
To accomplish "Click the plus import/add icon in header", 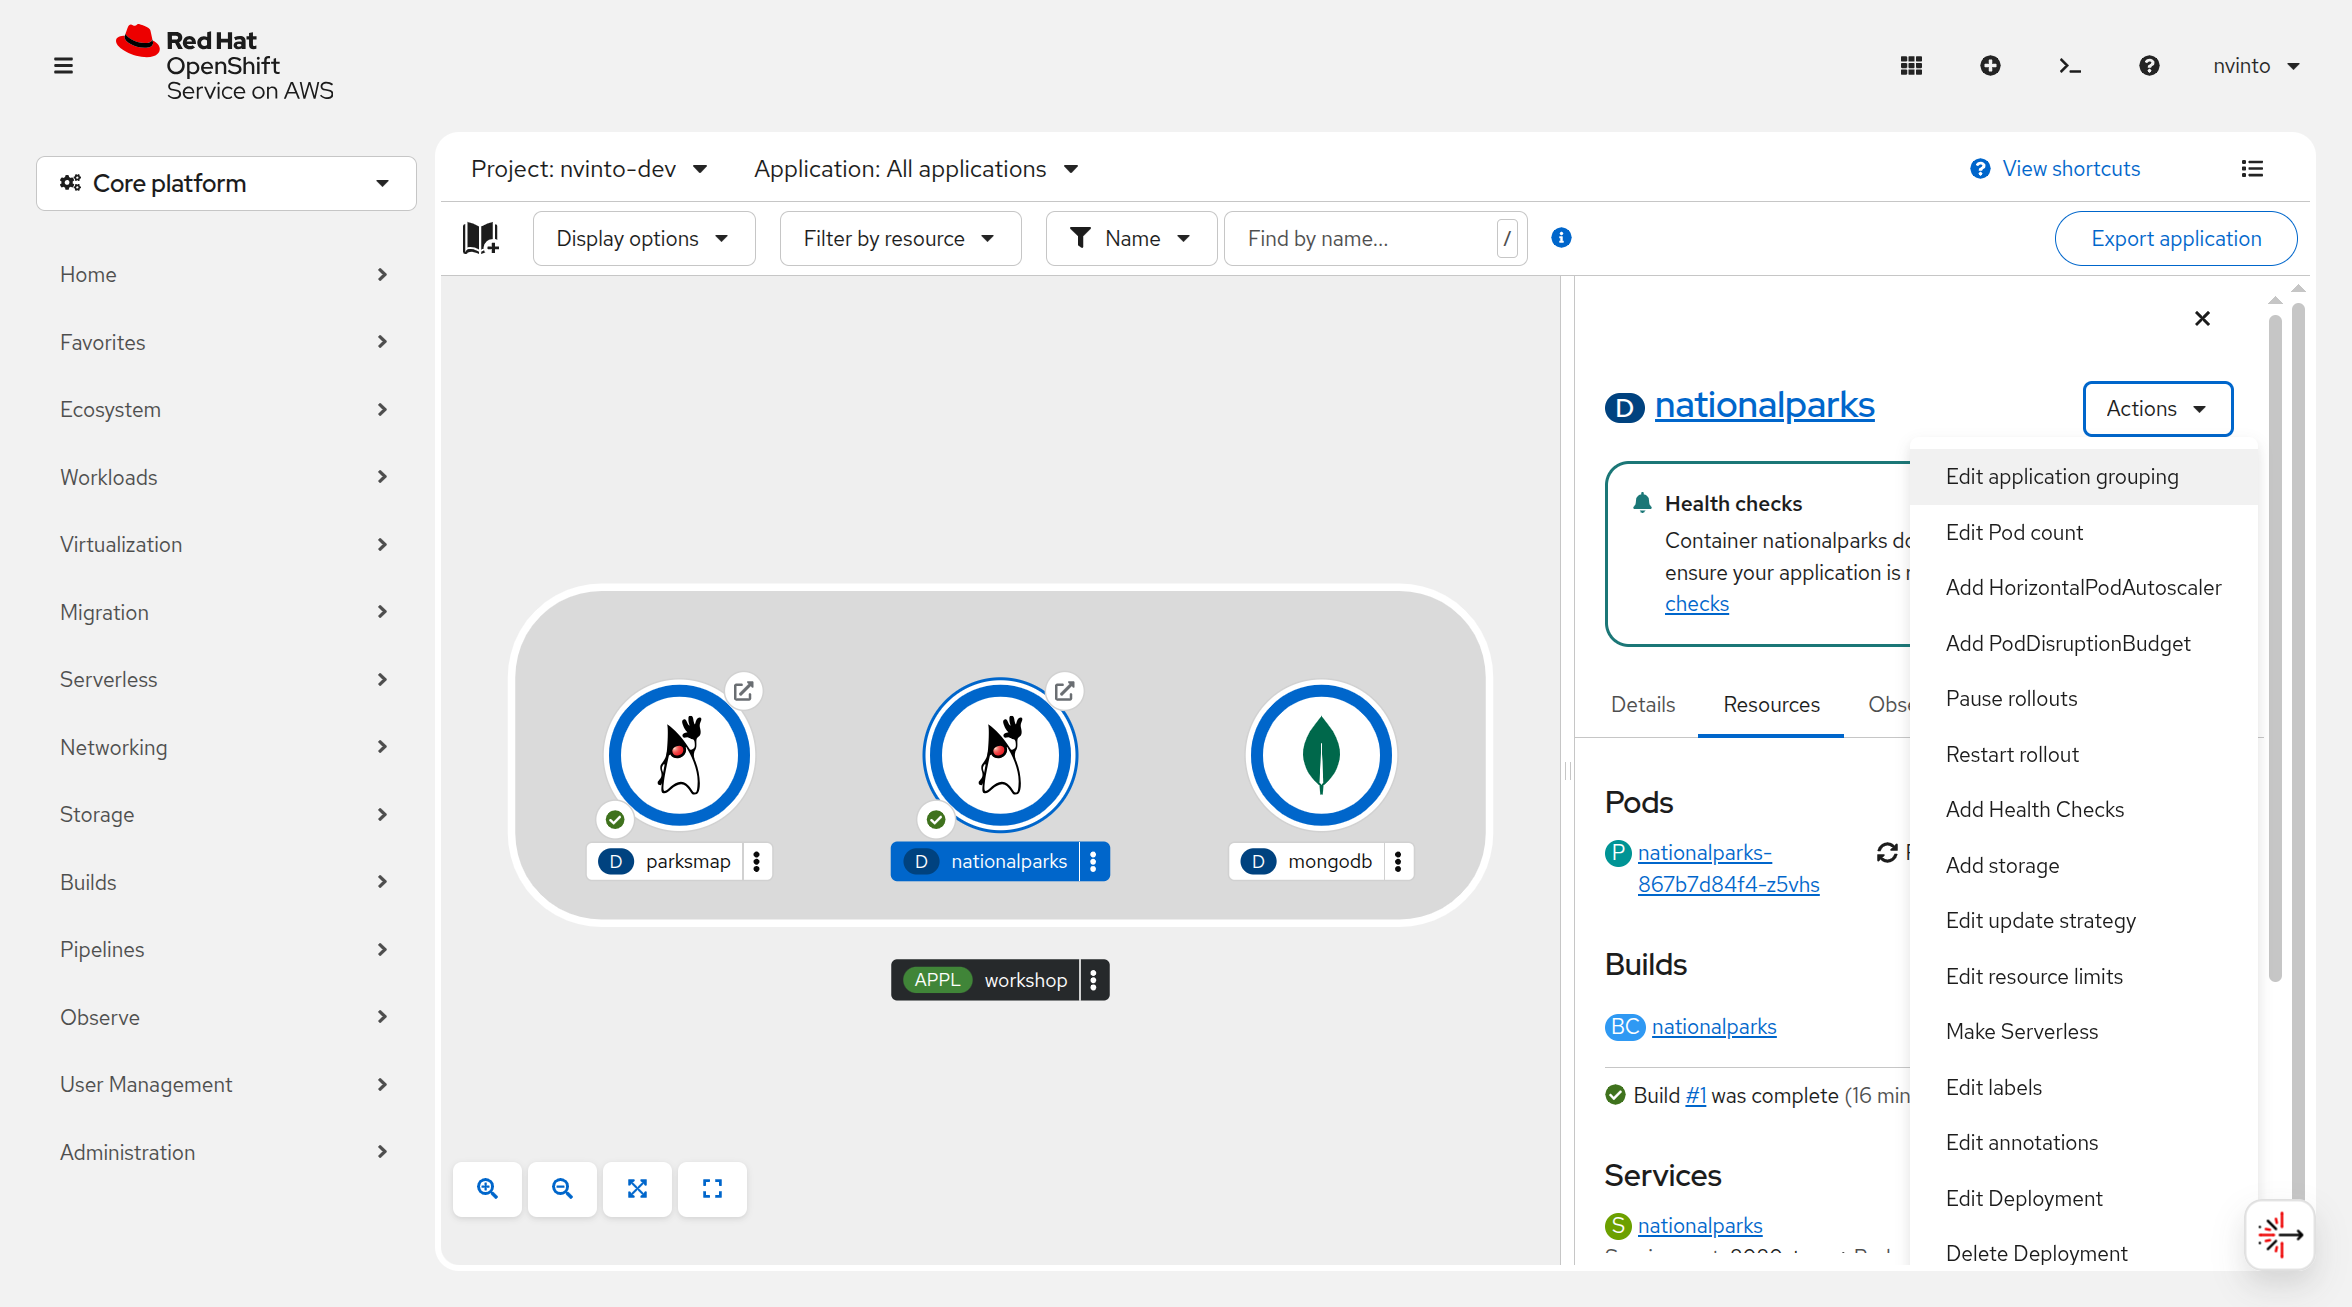I will [x=1990, y=66].
